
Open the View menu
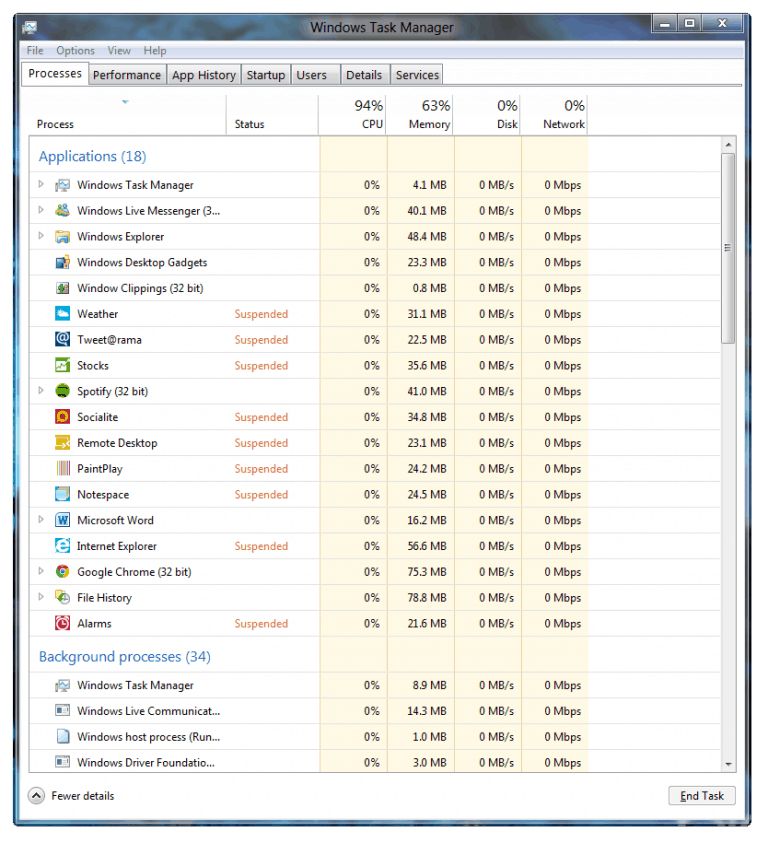tap(119, 51)
